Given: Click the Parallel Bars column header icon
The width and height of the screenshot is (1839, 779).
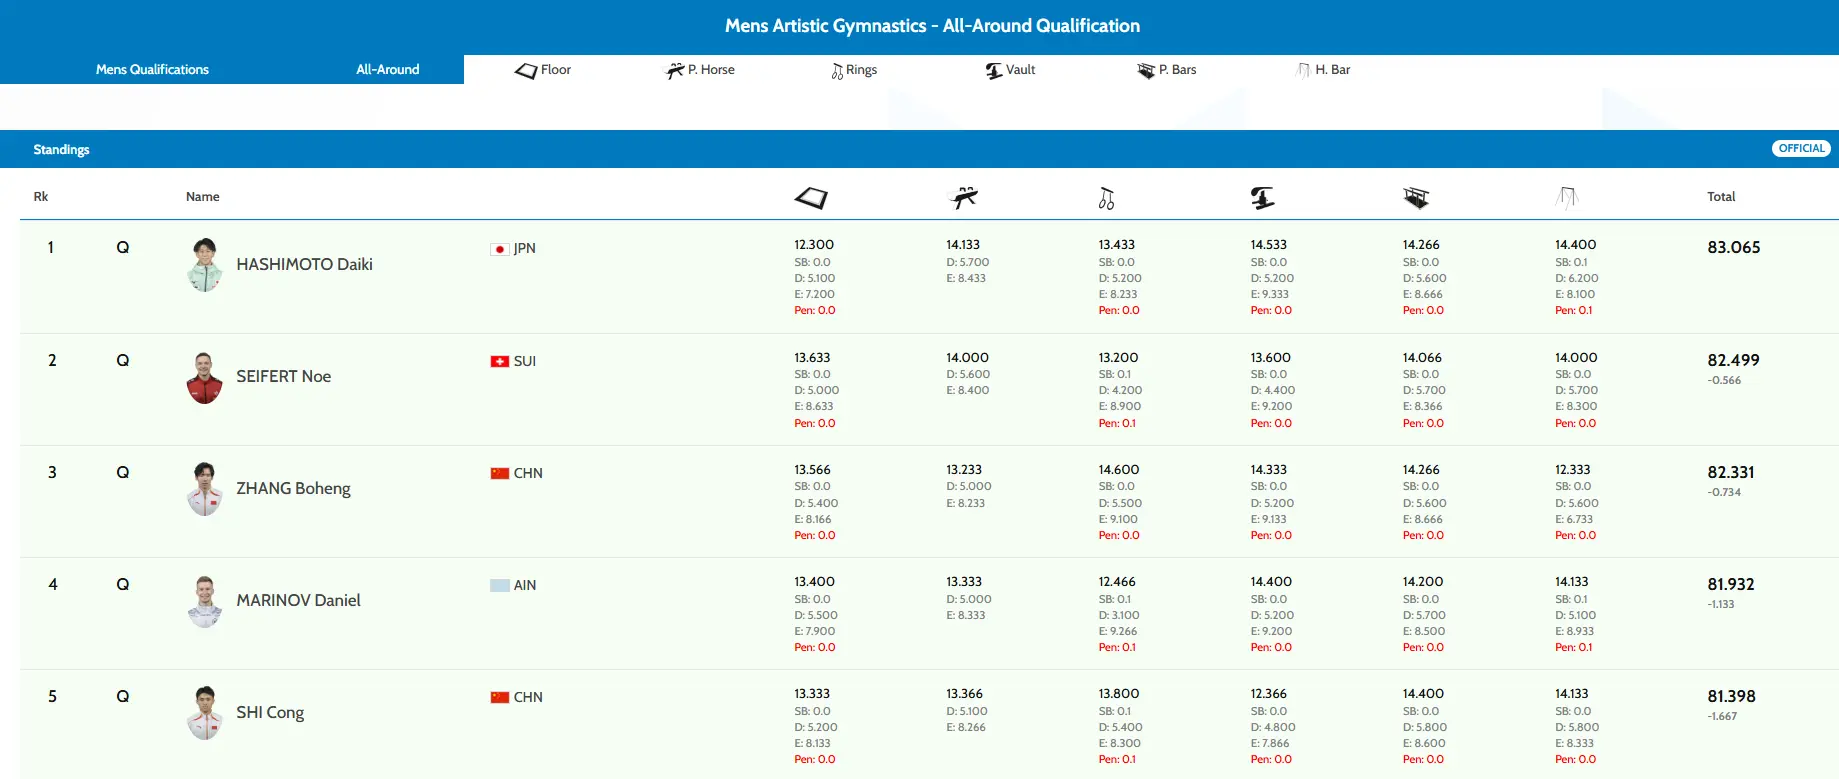Looking at the screenshot, I should pos(1416,198).
